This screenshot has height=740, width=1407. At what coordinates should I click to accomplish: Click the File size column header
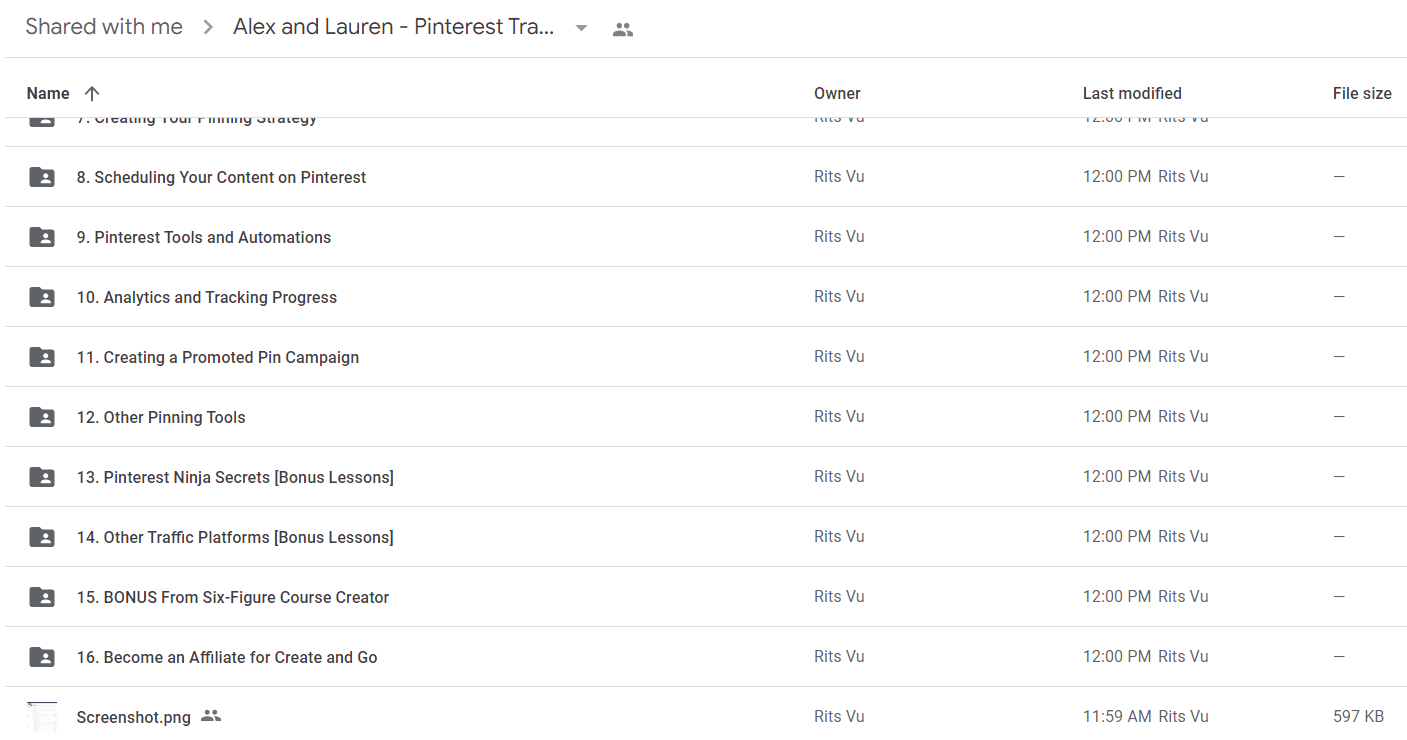(x=1362, y=93)
